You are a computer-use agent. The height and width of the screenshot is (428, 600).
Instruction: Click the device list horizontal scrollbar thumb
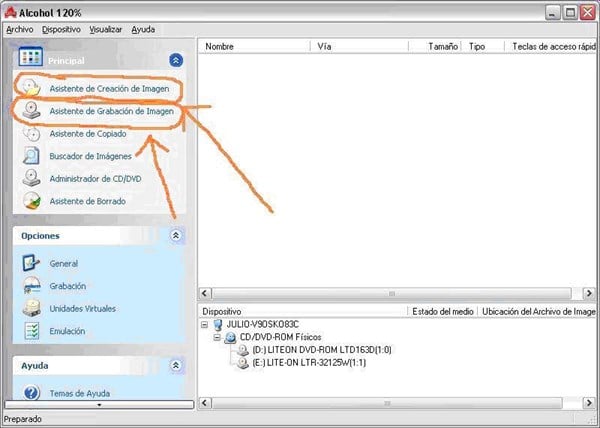387,403
